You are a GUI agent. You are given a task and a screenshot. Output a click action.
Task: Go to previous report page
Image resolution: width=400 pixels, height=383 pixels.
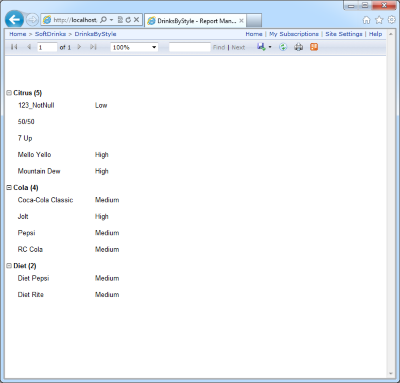point(29,47)
